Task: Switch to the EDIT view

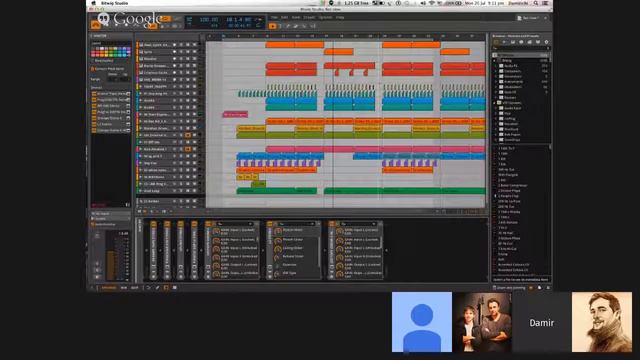Action: (x=135, y=288)
